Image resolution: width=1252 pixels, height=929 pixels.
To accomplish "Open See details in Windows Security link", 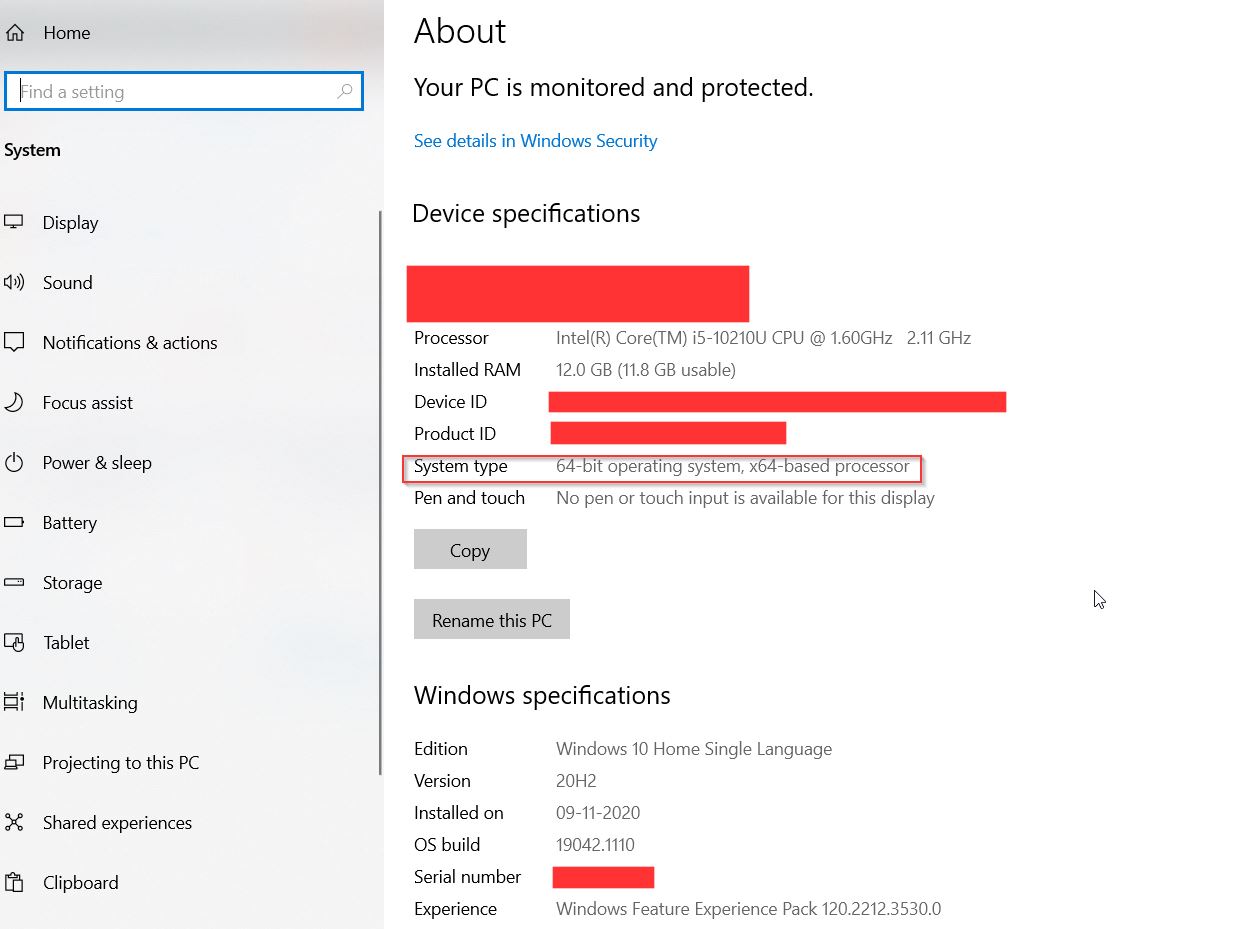I will click(535, 141).
